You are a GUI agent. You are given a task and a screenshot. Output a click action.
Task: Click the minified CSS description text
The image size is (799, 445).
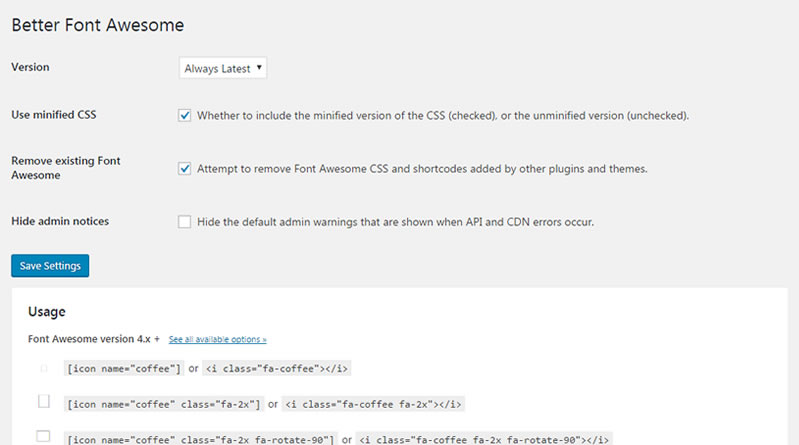click(443, 116)
